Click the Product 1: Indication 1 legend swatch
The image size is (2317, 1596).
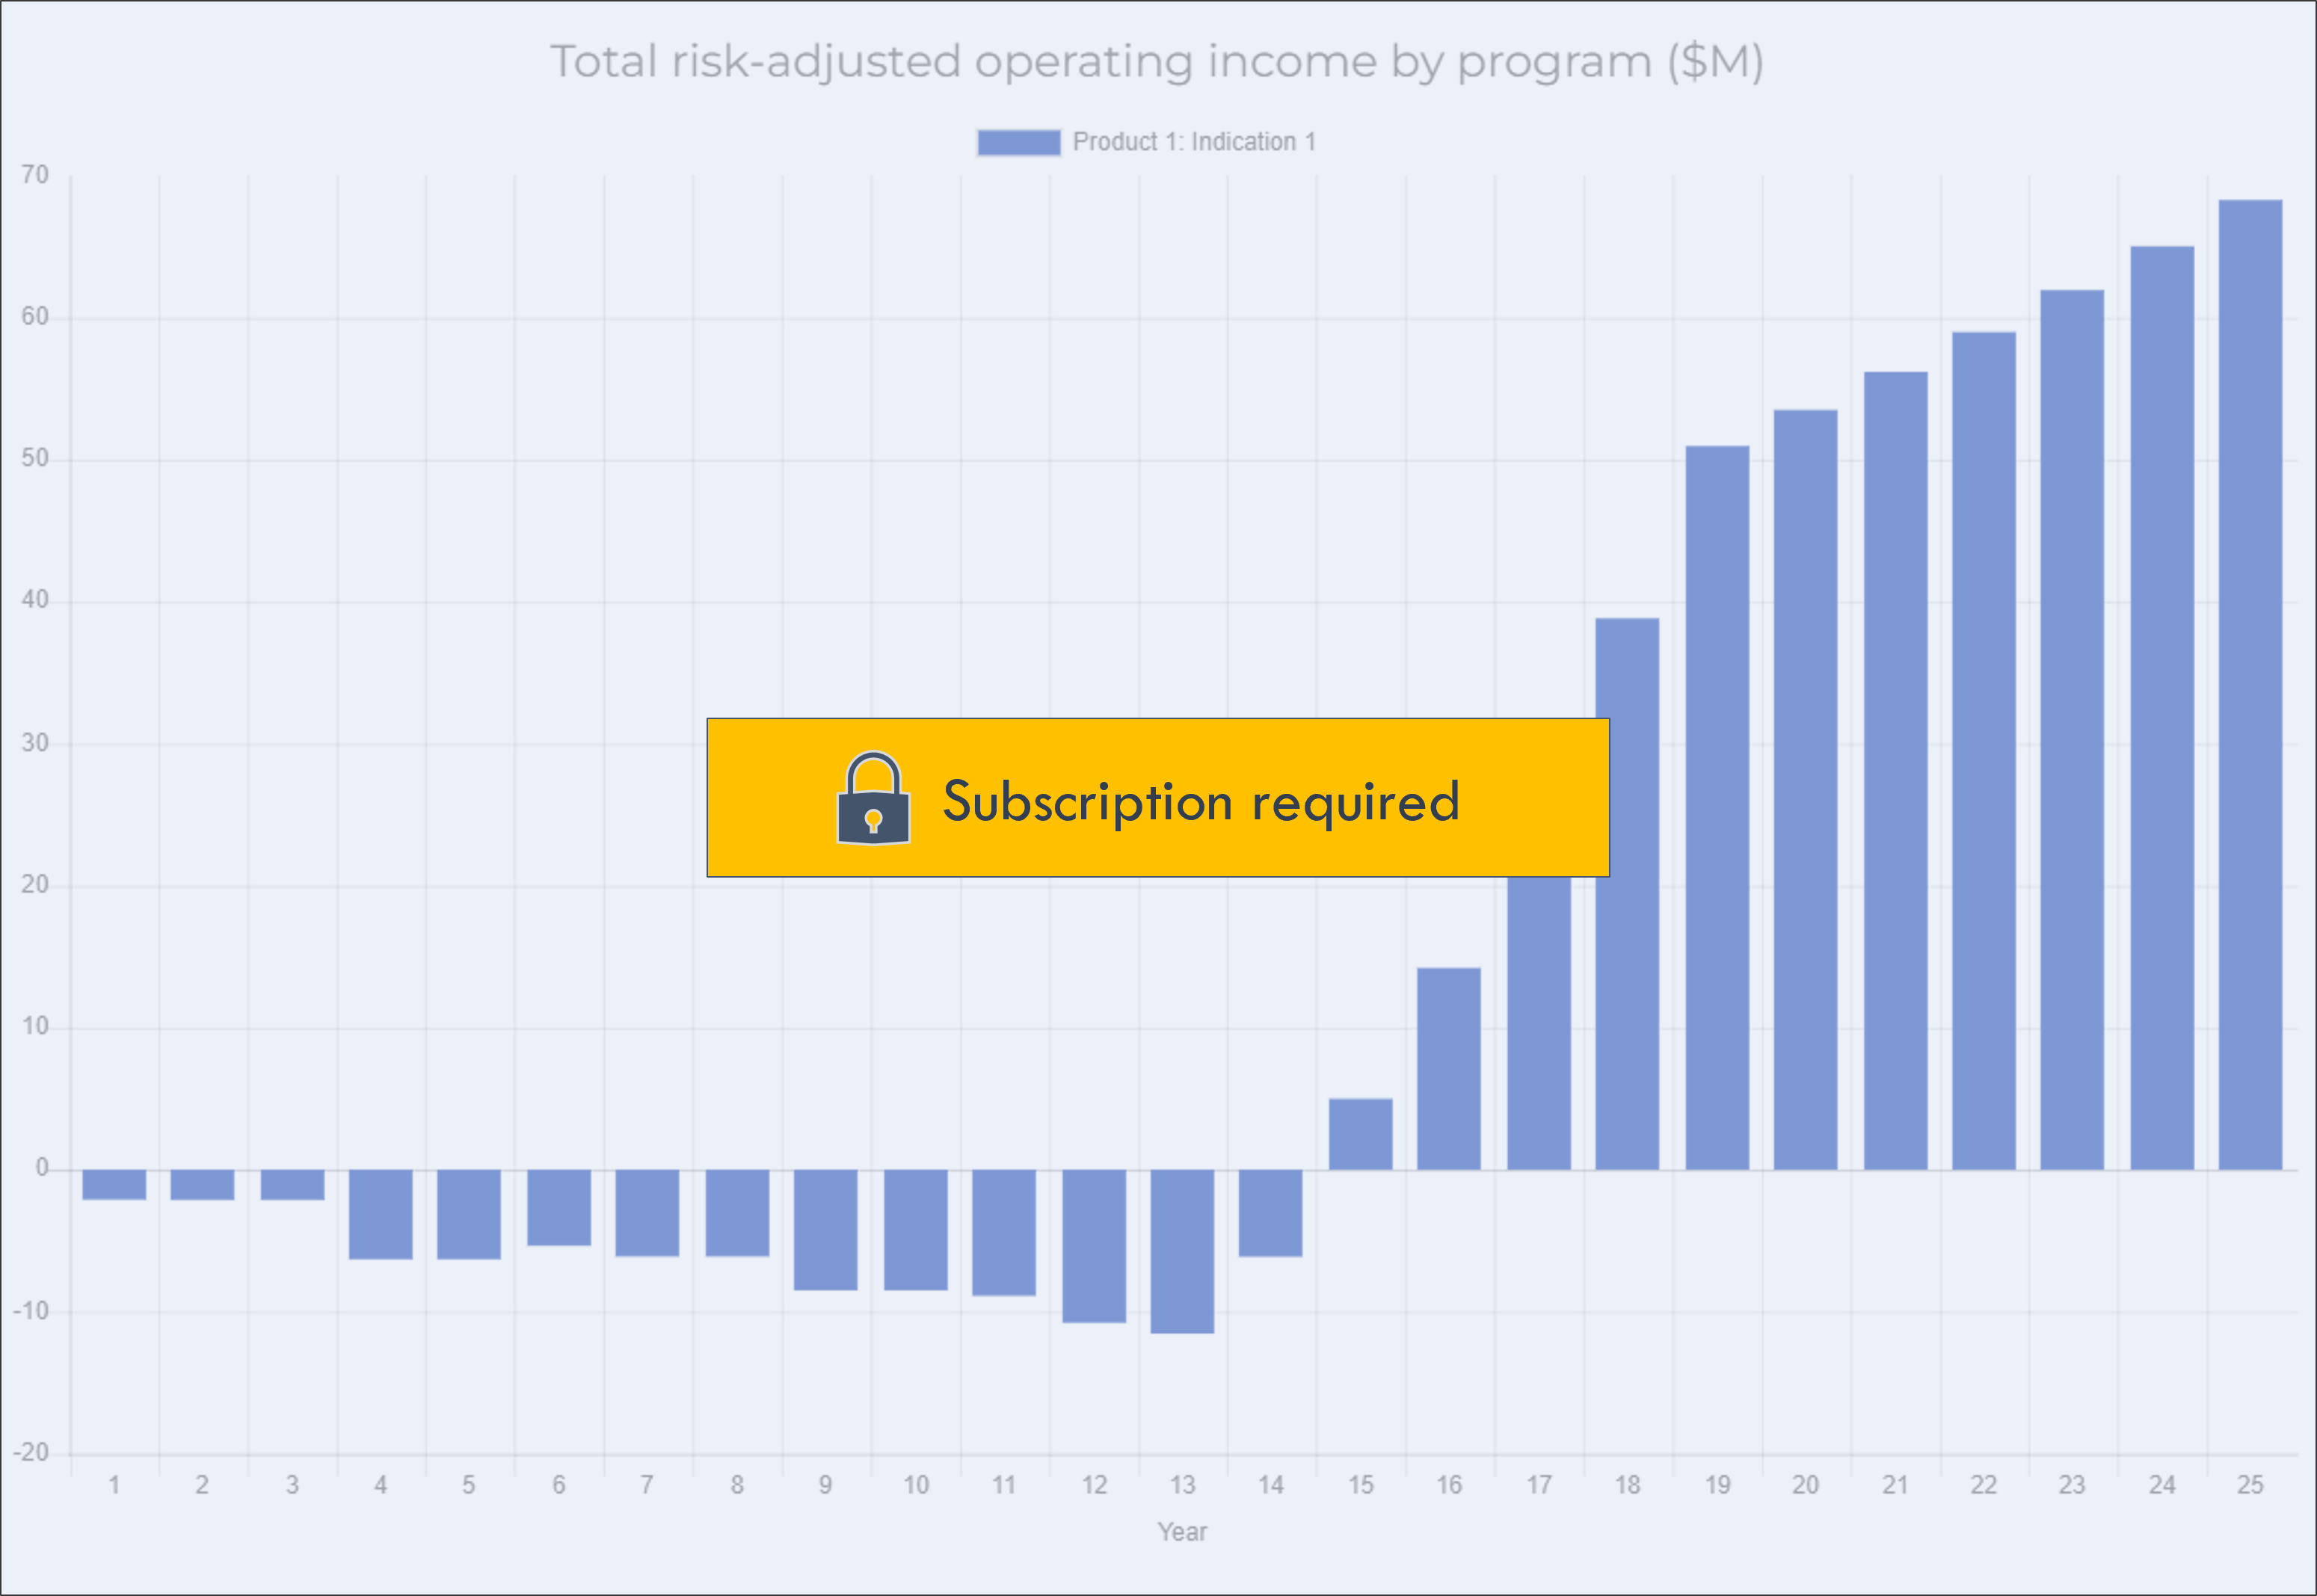[1018, 142]
